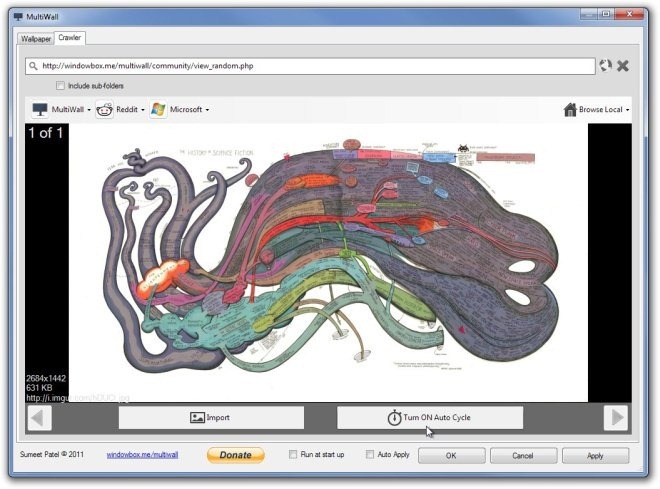Expand the Browse Local dropdown arrow
The height and width of the screenshot is (489, 660).
(627, 110)
